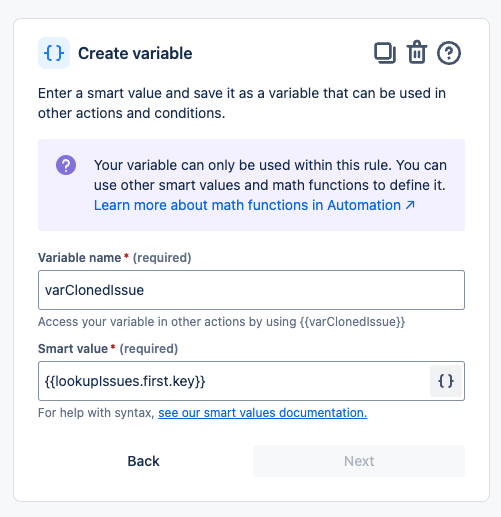This screenshot has height=517, width=501.
Task: Click the Create variable heading
Action: (x=135, y=53)
